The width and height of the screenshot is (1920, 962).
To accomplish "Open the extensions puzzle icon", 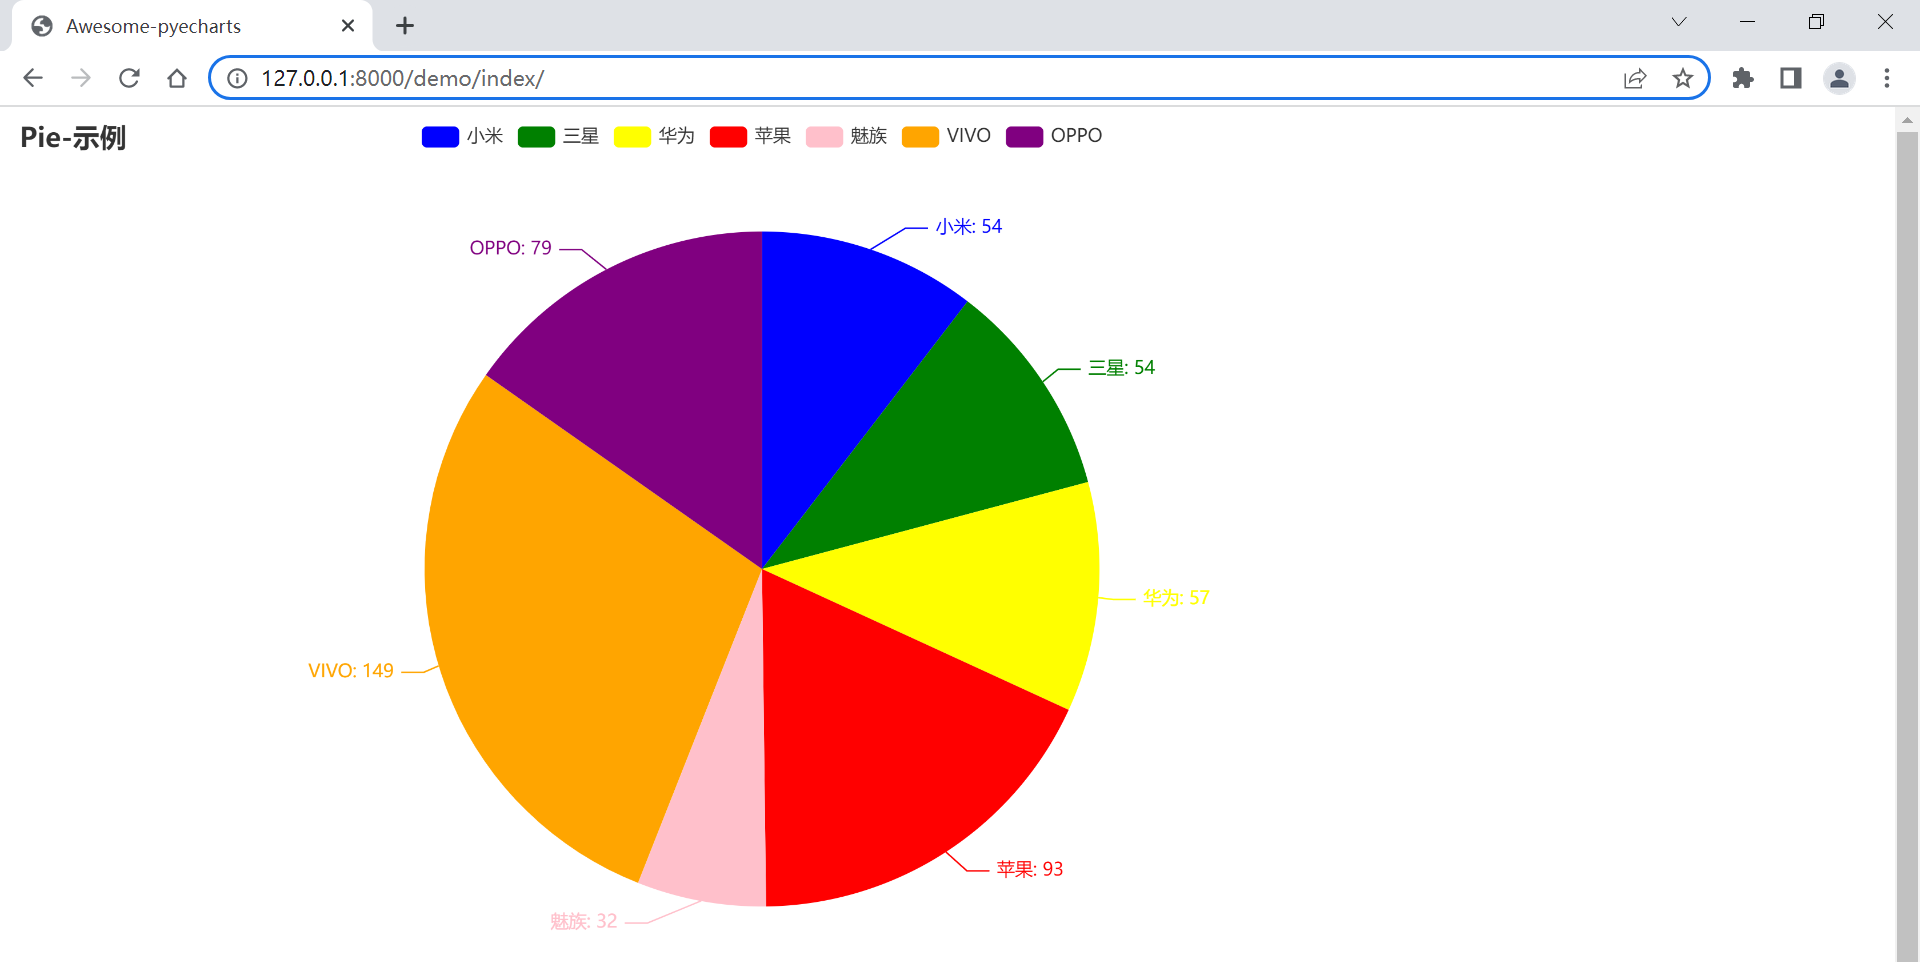I will 1743,78.
